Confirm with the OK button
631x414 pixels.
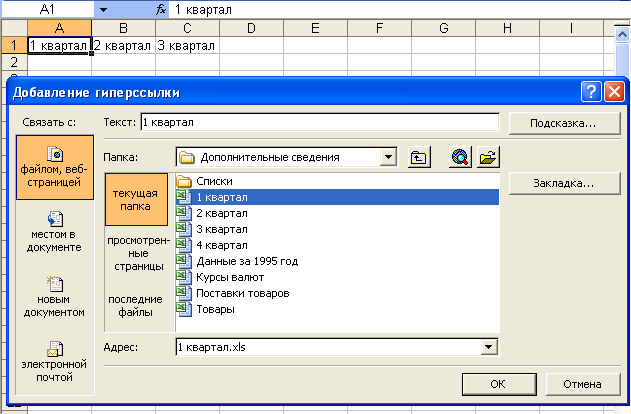[x=499, y=384]
